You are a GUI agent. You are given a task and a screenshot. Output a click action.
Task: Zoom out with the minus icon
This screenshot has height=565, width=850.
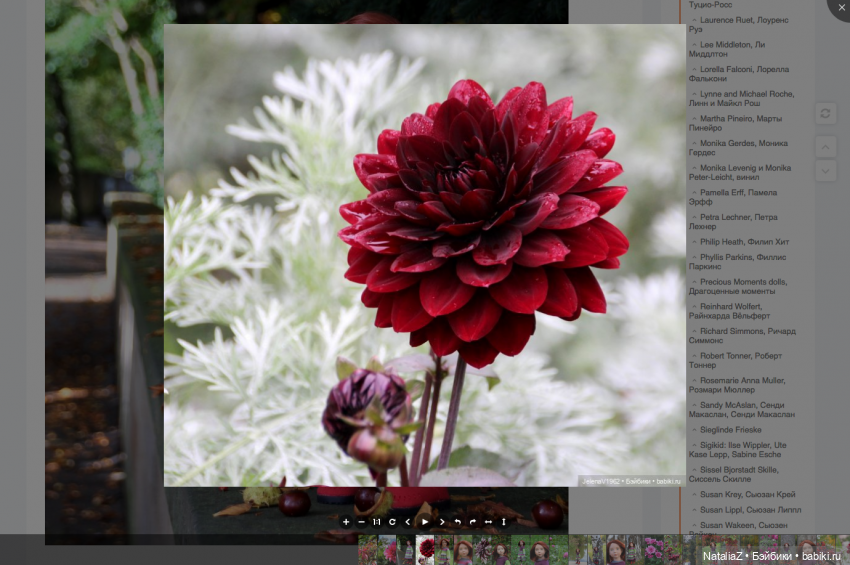click(361, 522)
